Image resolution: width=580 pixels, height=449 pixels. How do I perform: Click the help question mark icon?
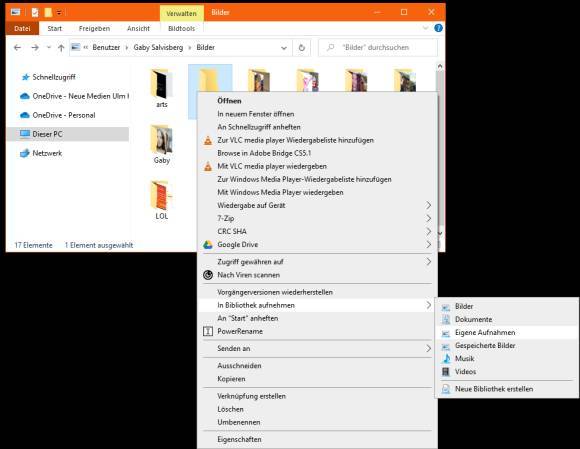tap(438, 28)
